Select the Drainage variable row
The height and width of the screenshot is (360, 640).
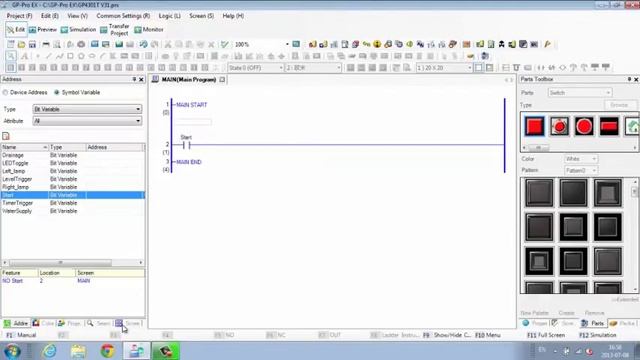[73, 155]
